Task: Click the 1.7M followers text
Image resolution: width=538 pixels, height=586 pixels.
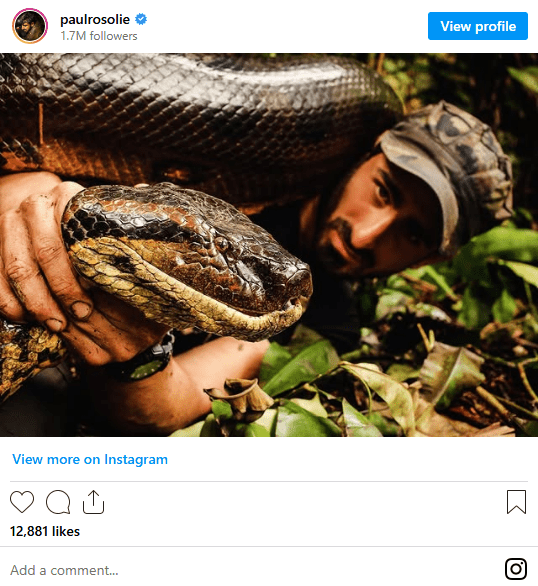Action: 99,36
